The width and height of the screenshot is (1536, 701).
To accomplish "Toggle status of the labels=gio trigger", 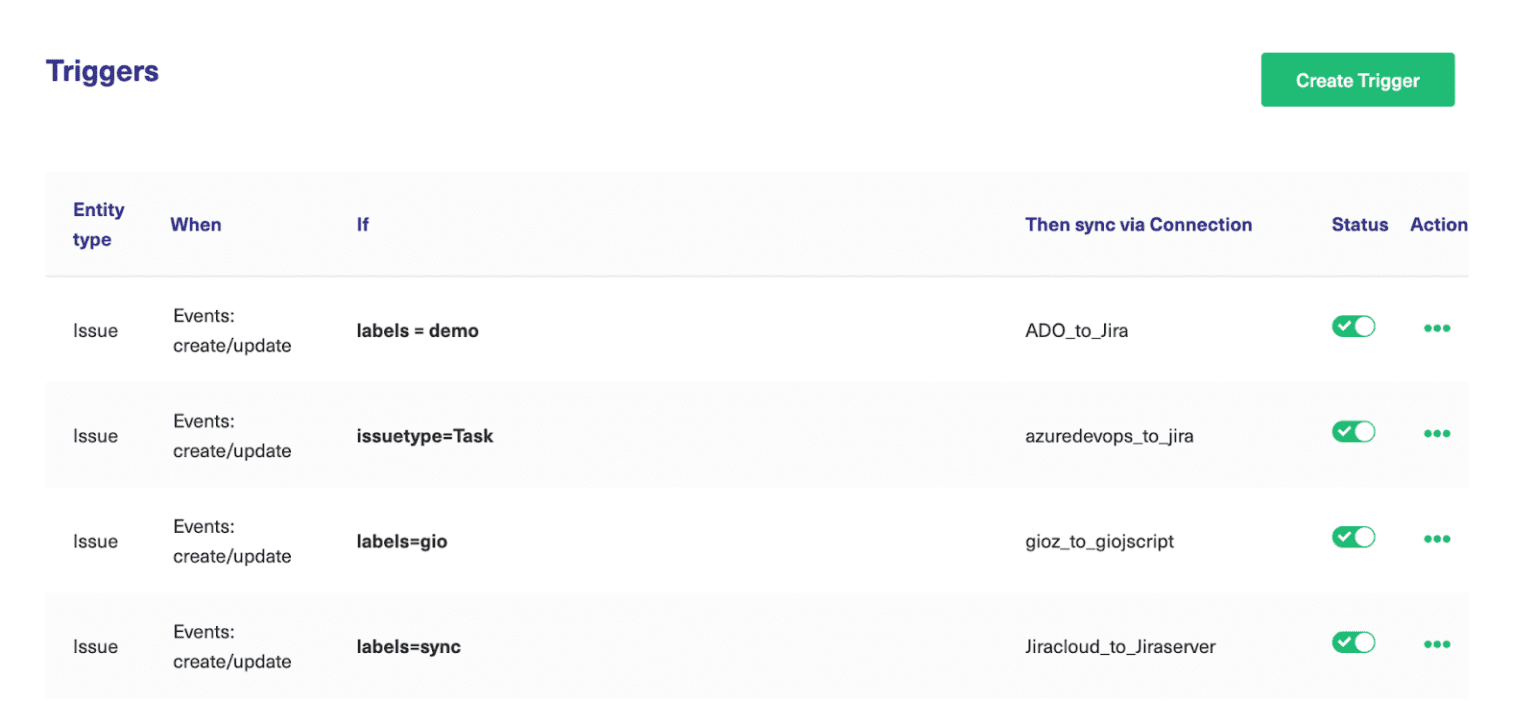I will (x=1353, y=537).
